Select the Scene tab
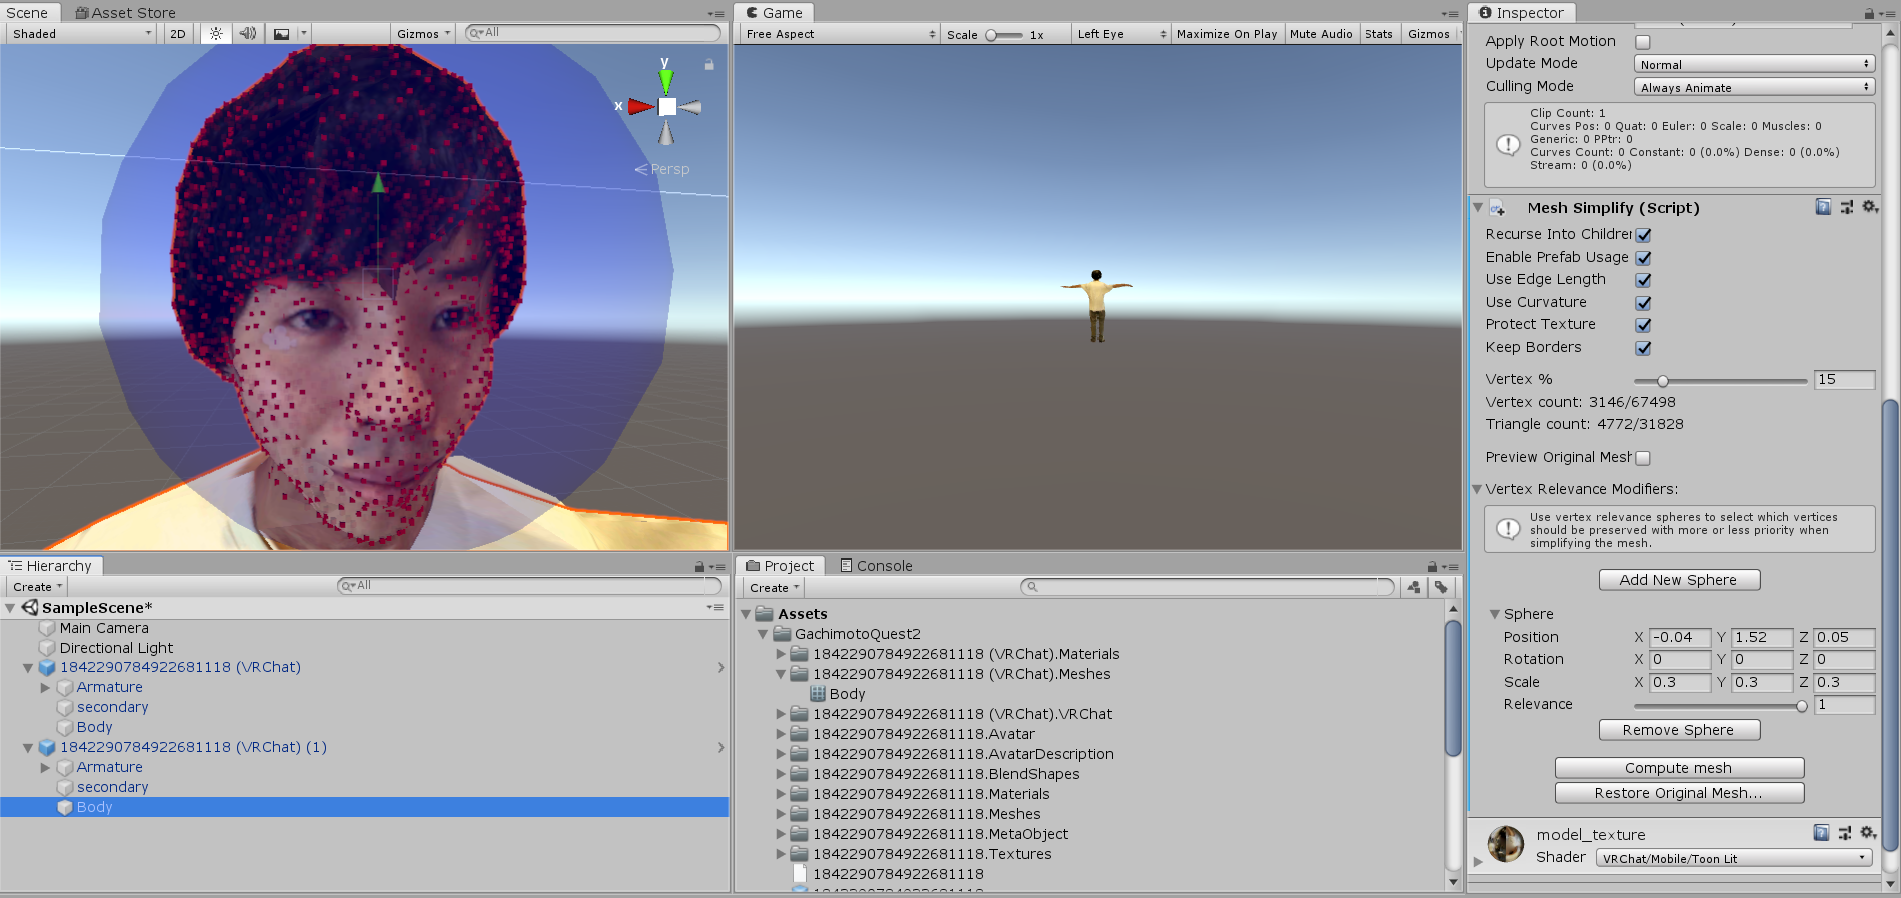 (27, 13)
